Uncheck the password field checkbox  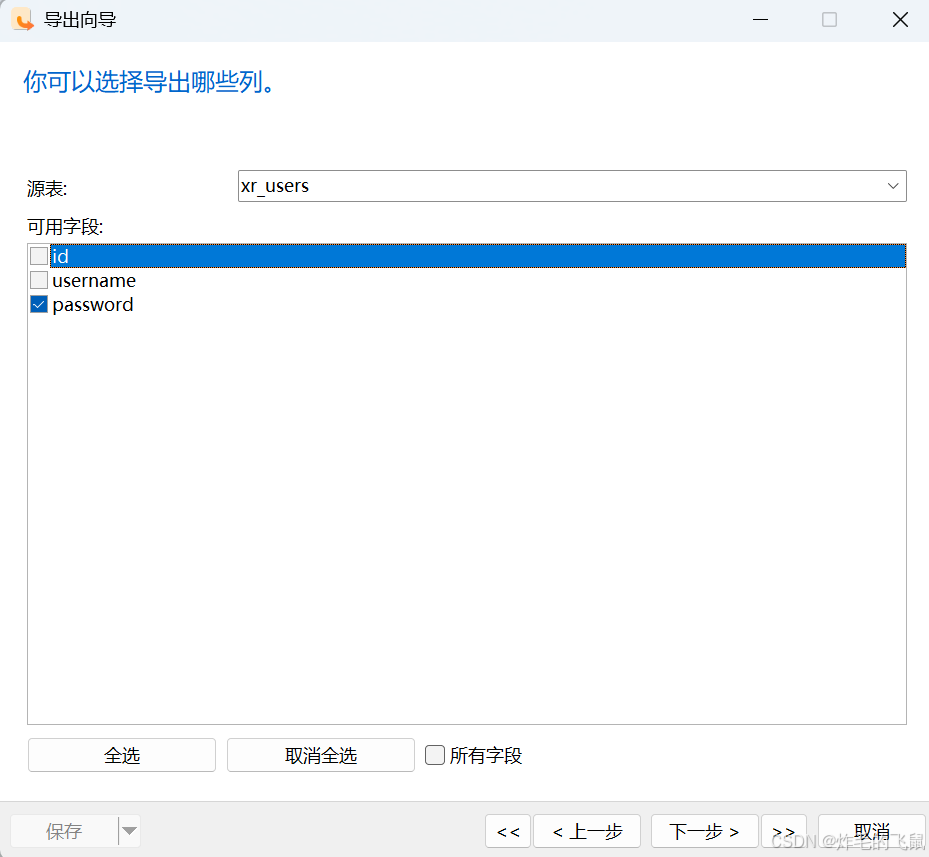[x=38, y=304]
